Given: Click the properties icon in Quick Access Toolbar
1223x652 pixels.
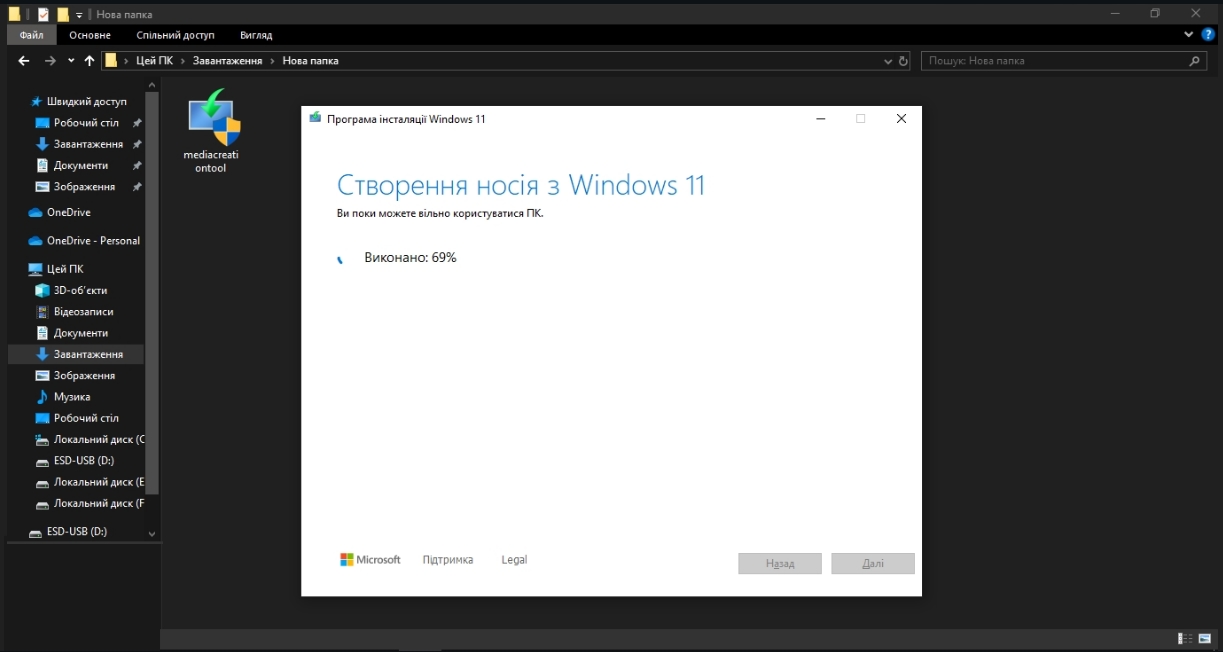Looking at the screenshot, I should coord(43,14).
